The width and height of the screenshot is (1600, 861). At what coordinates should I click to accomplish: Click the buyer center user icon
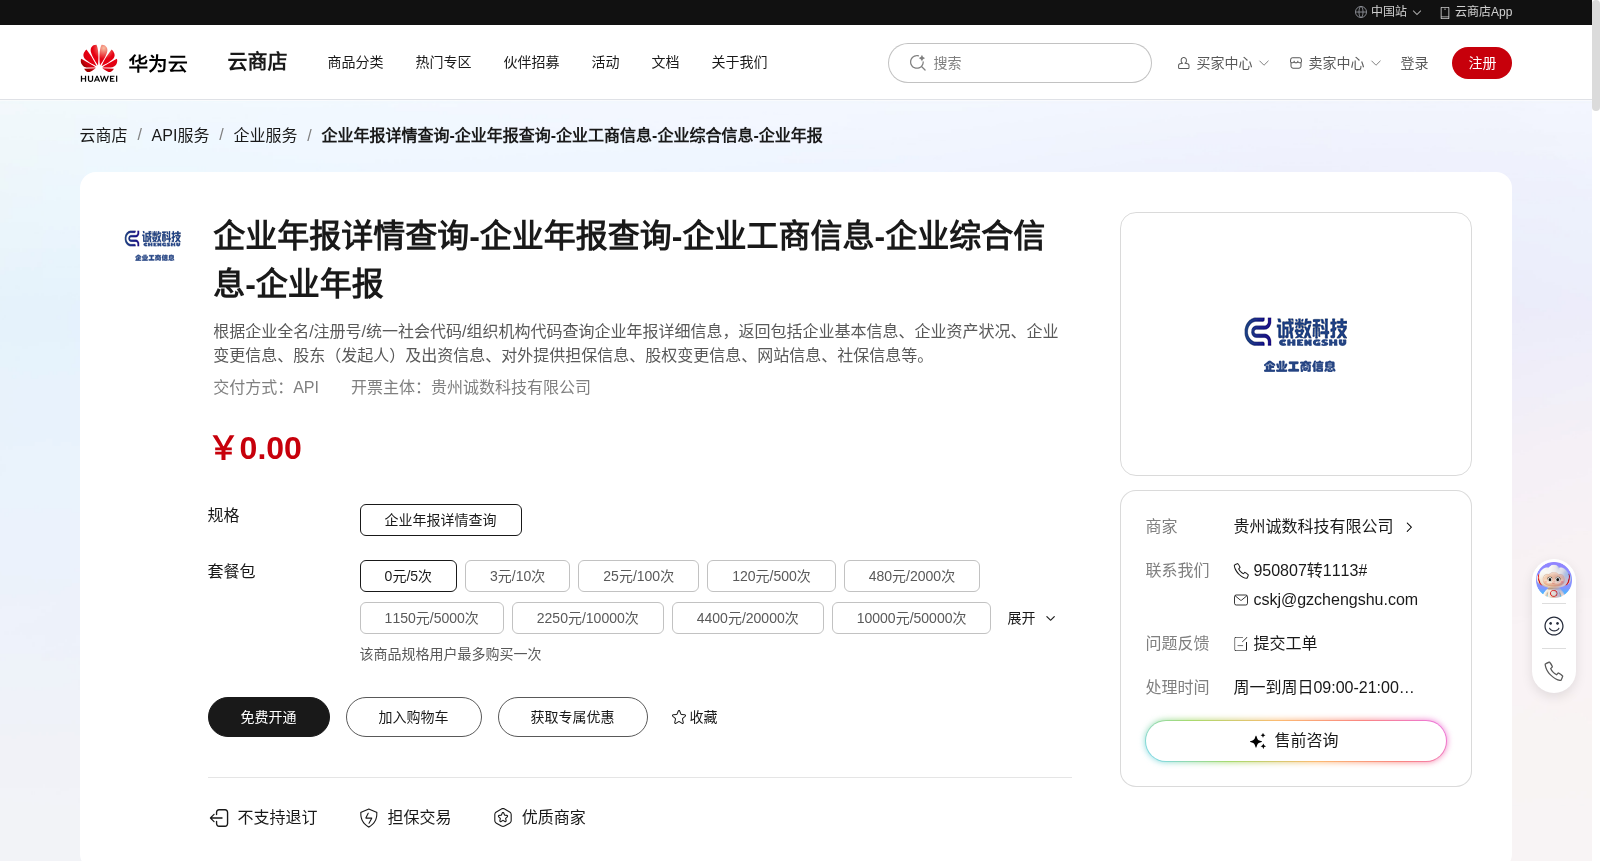pos(1184,63)
